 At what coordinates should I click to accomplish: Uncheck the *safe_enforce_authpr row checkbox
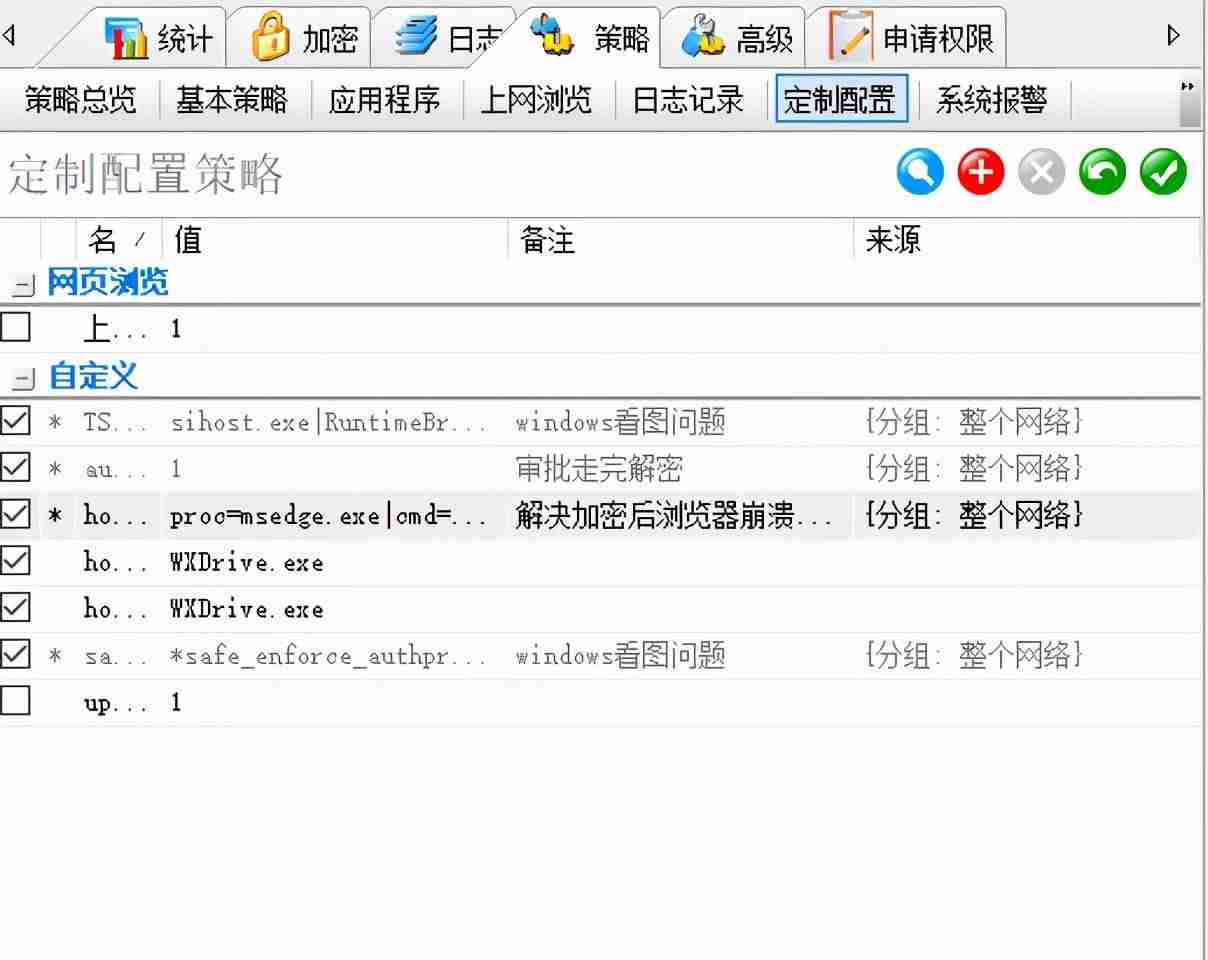[16, 655]
